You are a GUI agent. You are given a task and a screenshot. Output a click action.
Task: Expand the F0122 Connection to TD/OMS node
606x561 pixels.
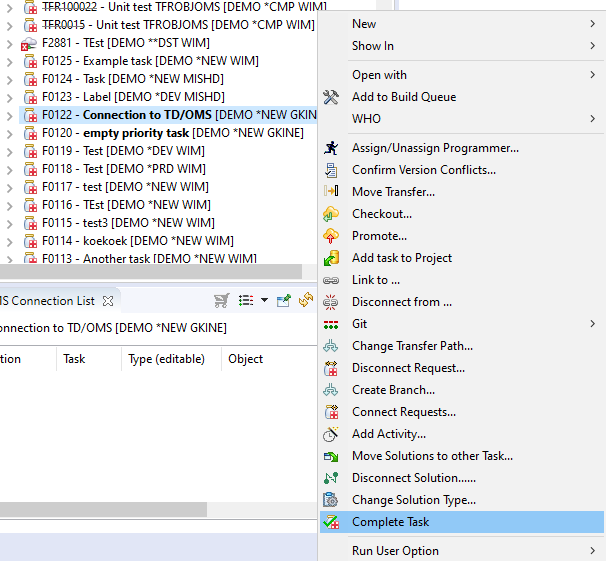point(9,115)
